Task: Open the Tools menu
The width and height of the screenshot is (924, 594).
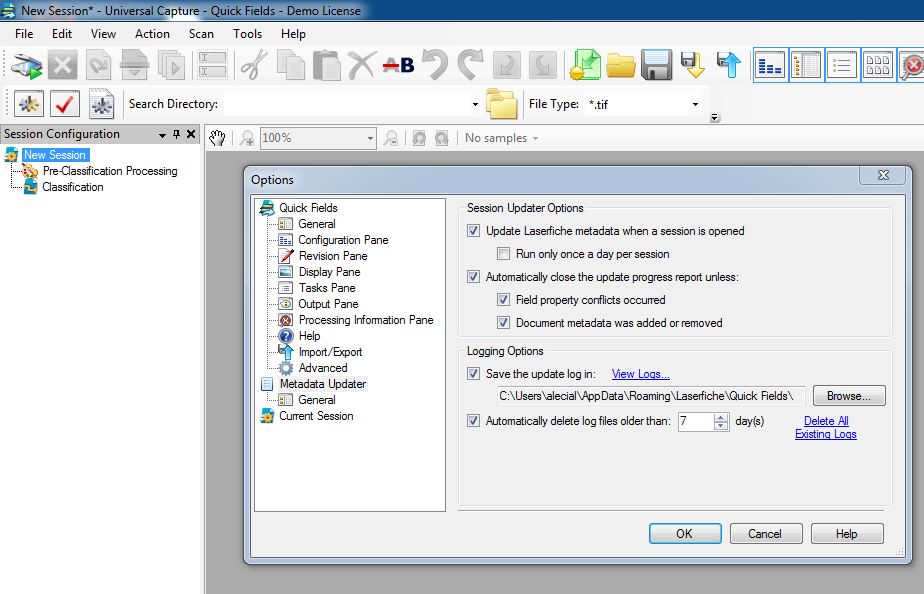Action: 248,34
